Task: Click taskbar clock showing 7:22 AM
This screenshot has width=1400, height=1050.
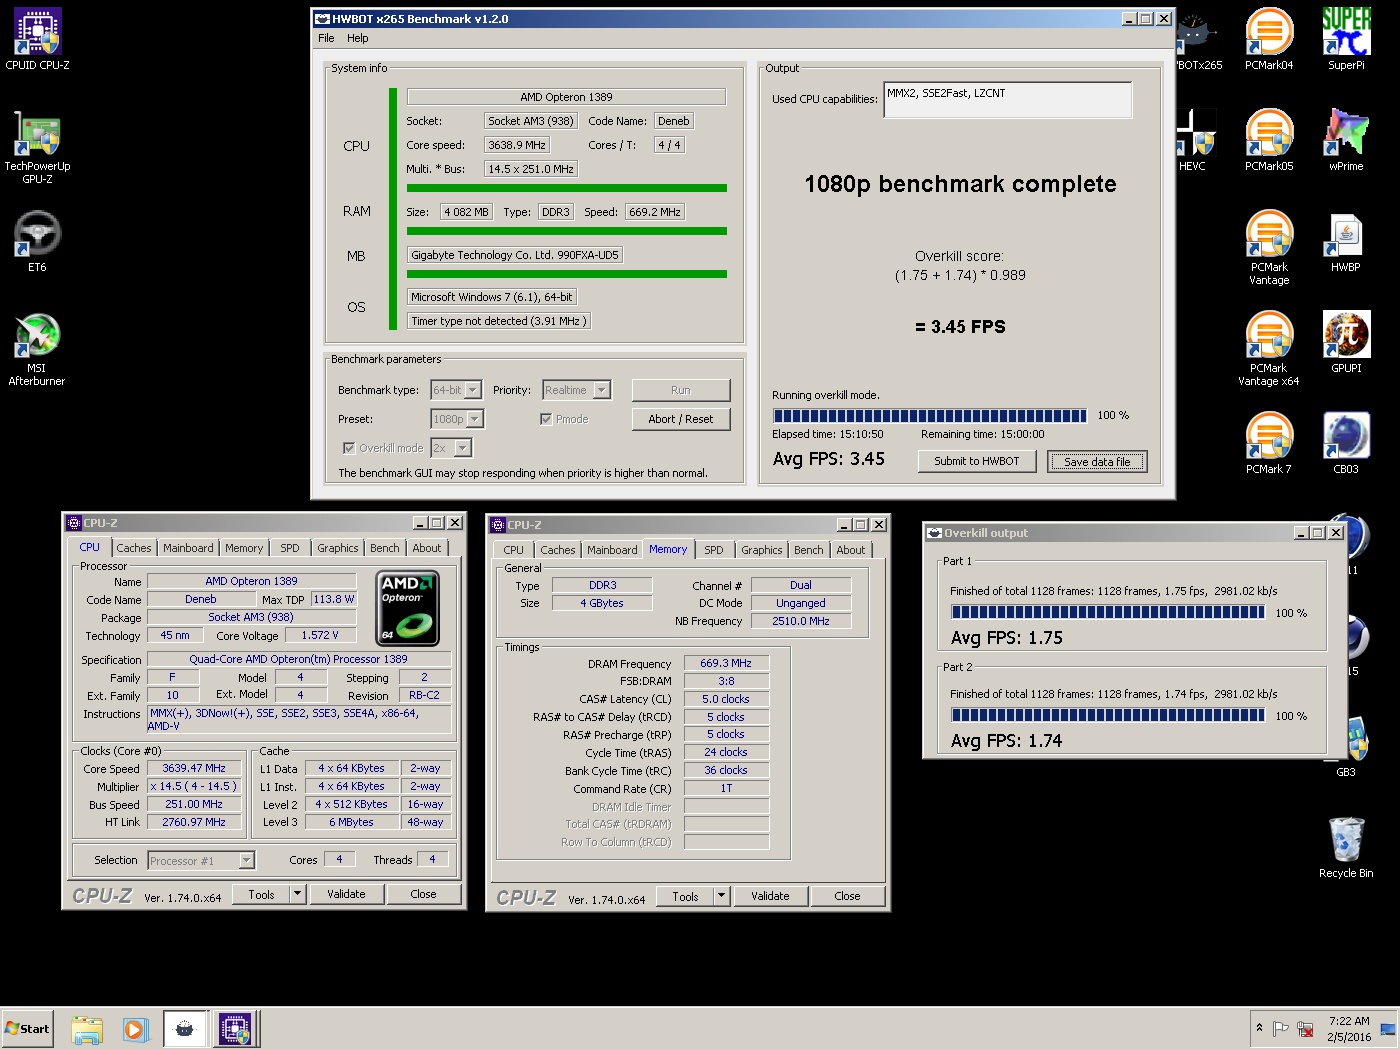Action: tap(1349, 1029)
